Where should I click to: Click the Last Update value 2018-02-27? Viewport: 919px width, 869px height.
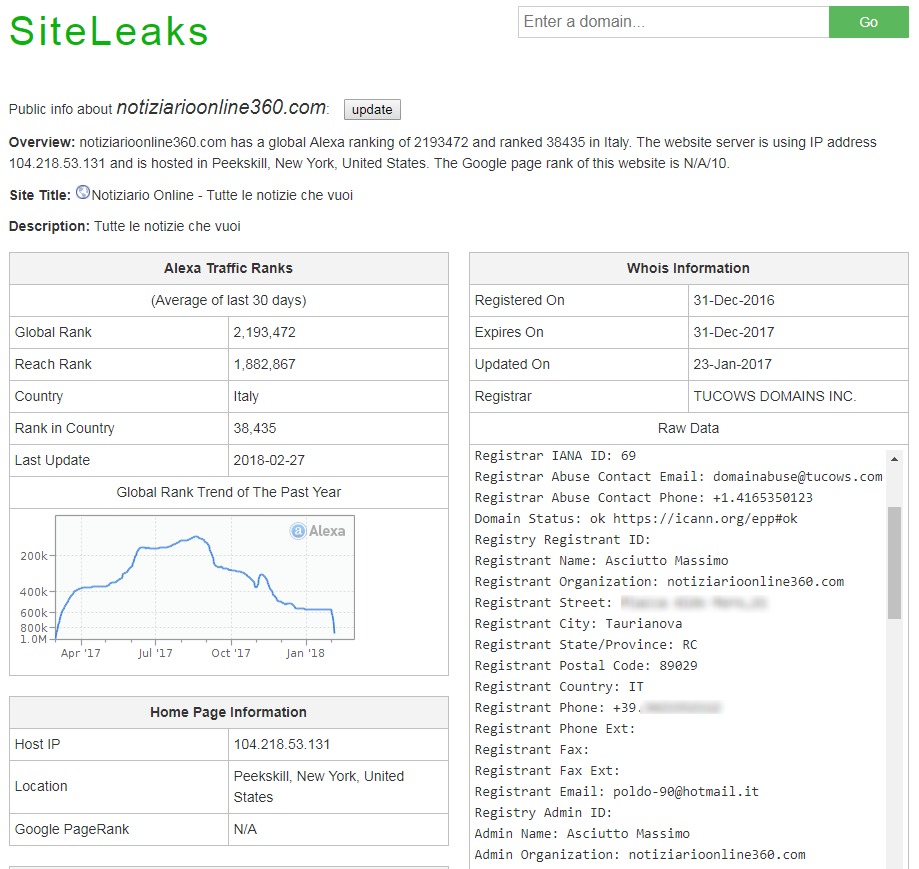[x=269, y=461]
